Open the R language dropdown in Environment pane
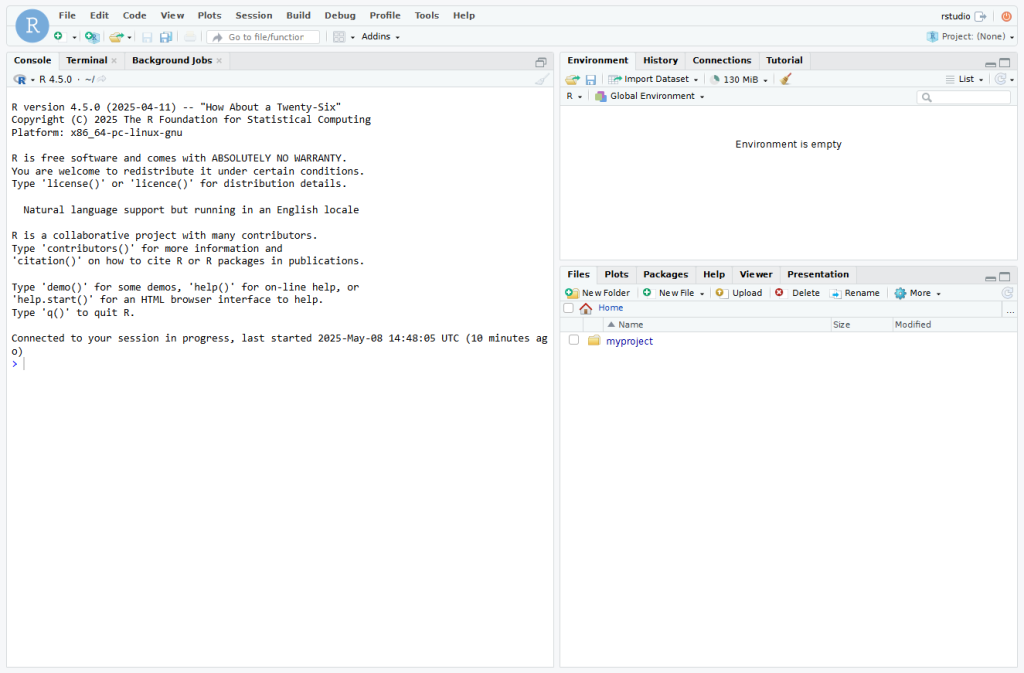The width and height of the screenshot is (1024, 673). coord(574,96)
